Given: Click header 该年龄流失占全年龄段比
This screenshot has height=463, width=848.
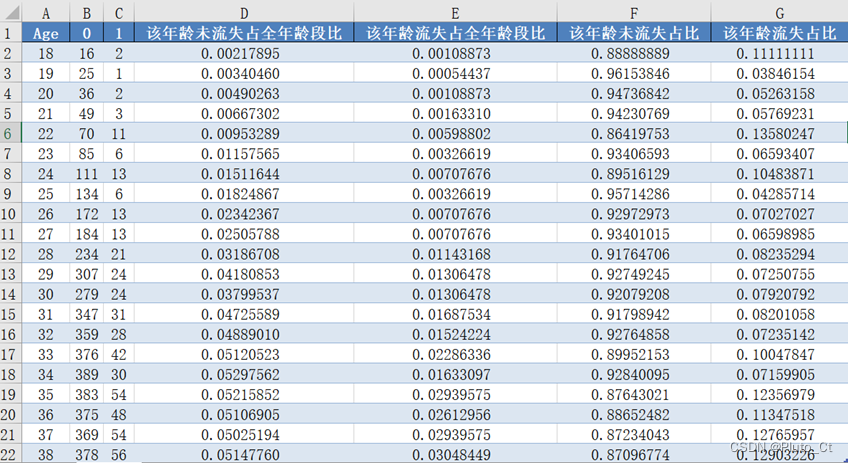Looking at the screenshot, I should point(455,33).
